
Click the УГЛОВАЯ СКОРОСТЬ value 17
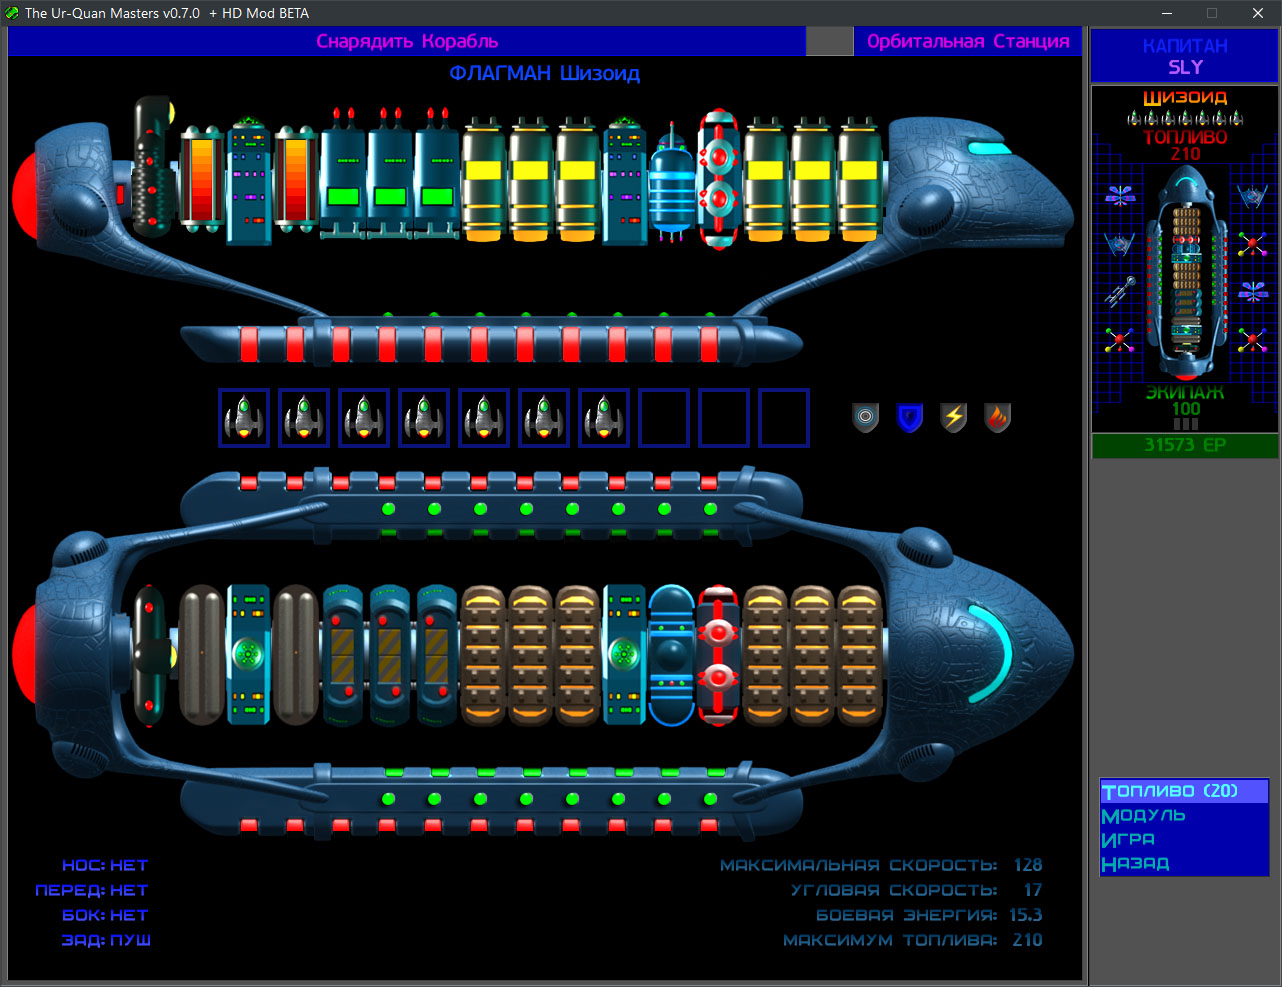(x=1032, y=890)
